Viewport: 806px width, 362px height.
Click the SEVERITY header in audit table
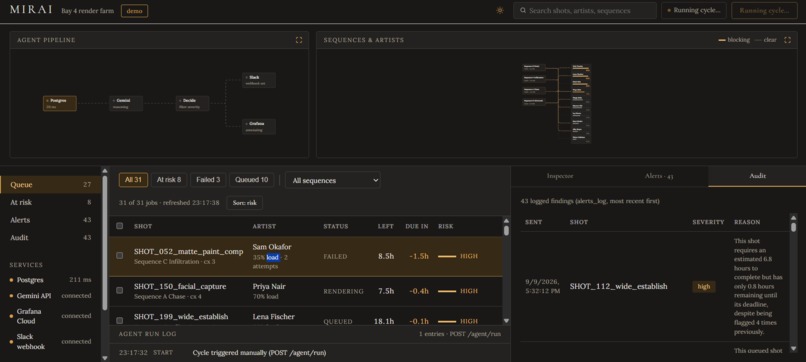708,222
